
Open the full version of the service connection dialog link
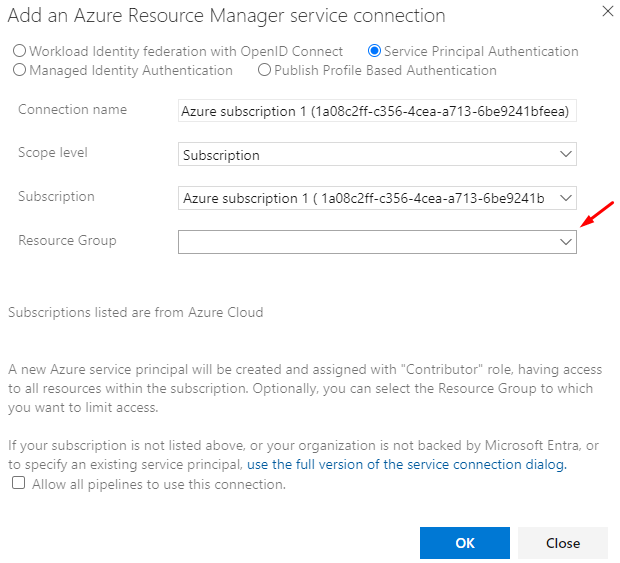(406, 465)
